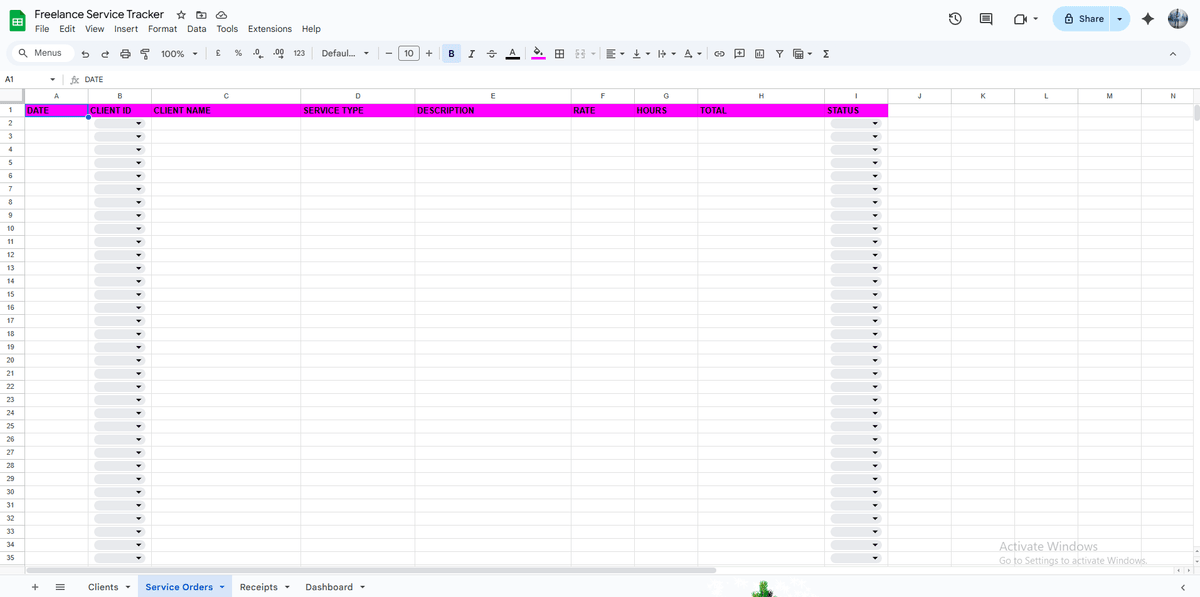Image resolution: width=1200 pixels, height=597 pixels.
Task: Toggle Bold formatting
Action: pos(452,54)
